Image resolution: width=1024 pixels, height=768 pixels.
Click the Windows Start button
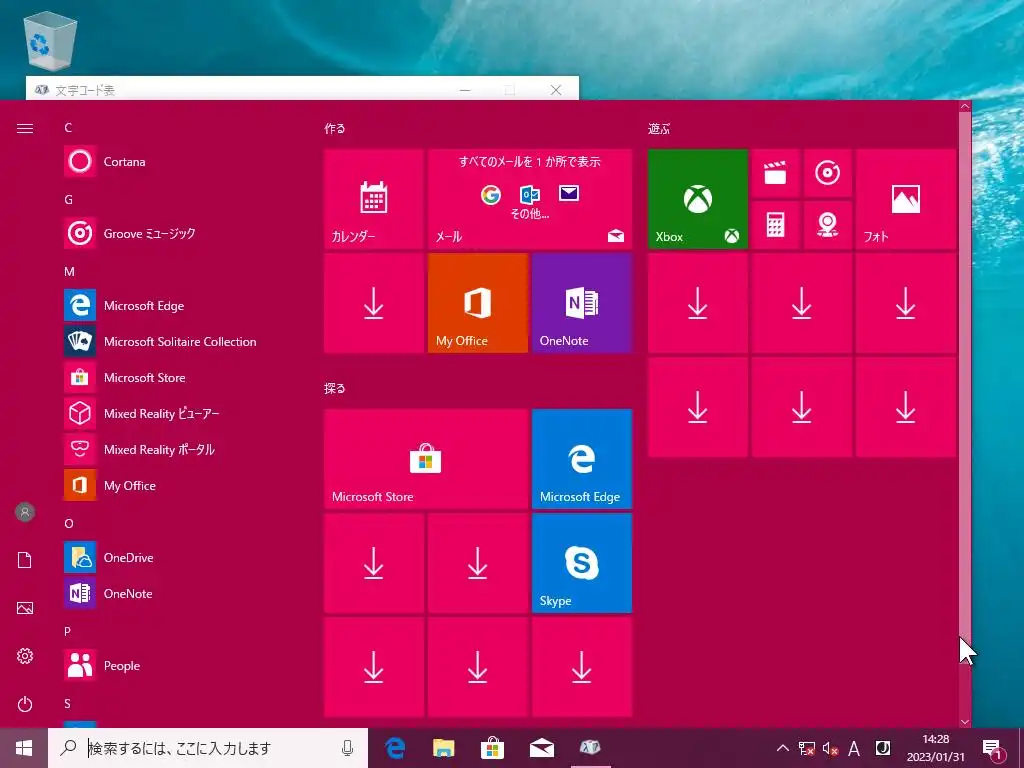(x=24, y=748)
